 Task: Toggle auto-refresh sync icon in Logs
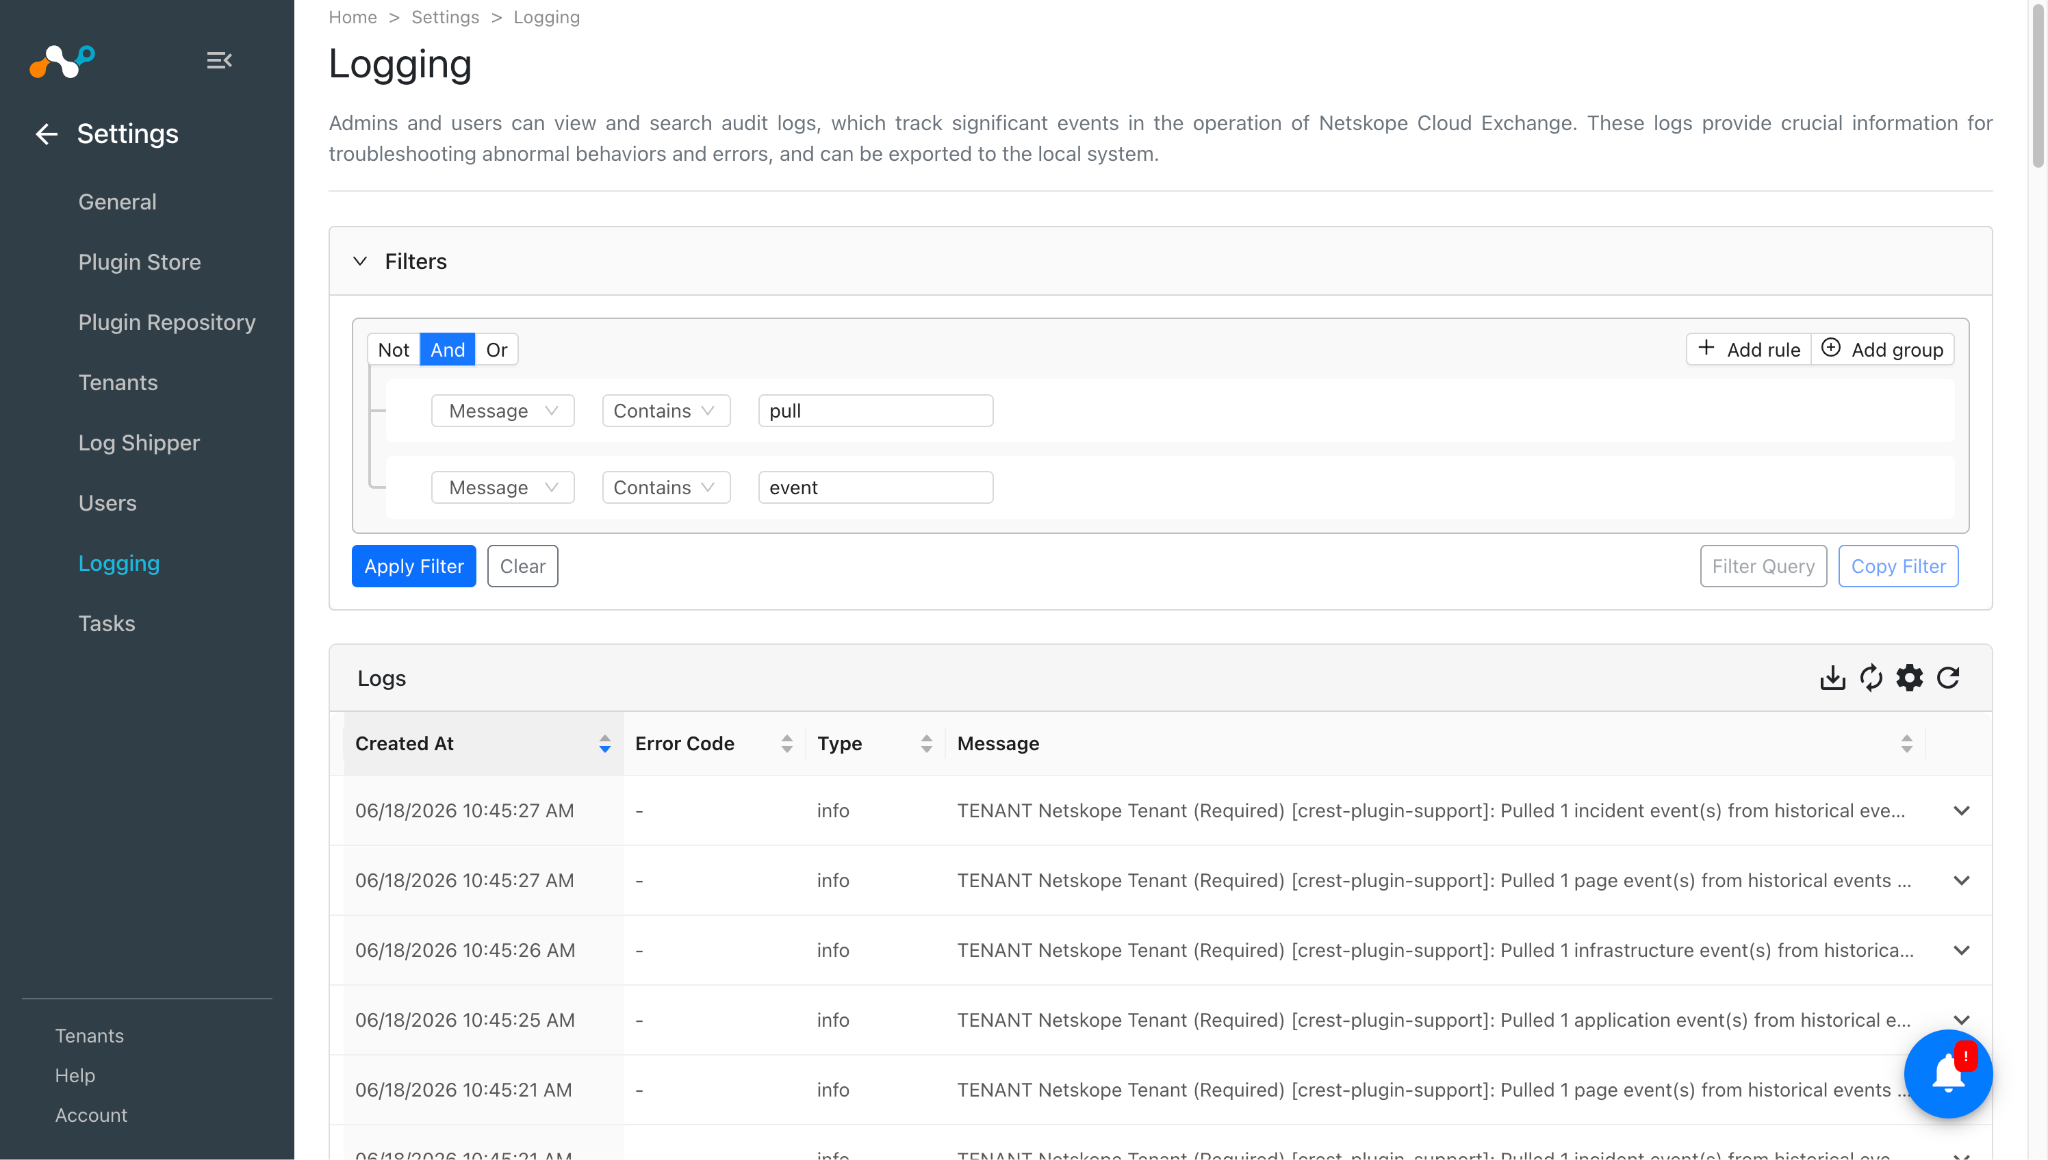[x=1871, y=678]
